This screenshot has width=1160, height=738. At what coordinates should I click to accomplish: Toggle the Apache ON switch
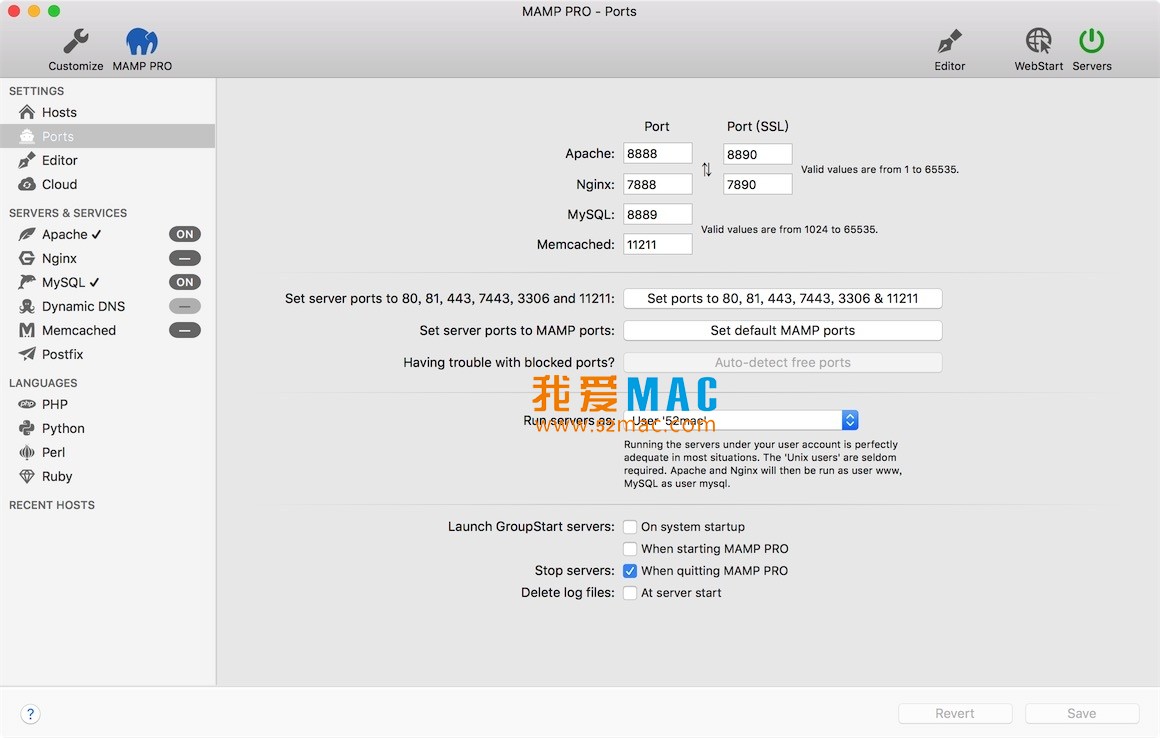(x=184, y=234)
